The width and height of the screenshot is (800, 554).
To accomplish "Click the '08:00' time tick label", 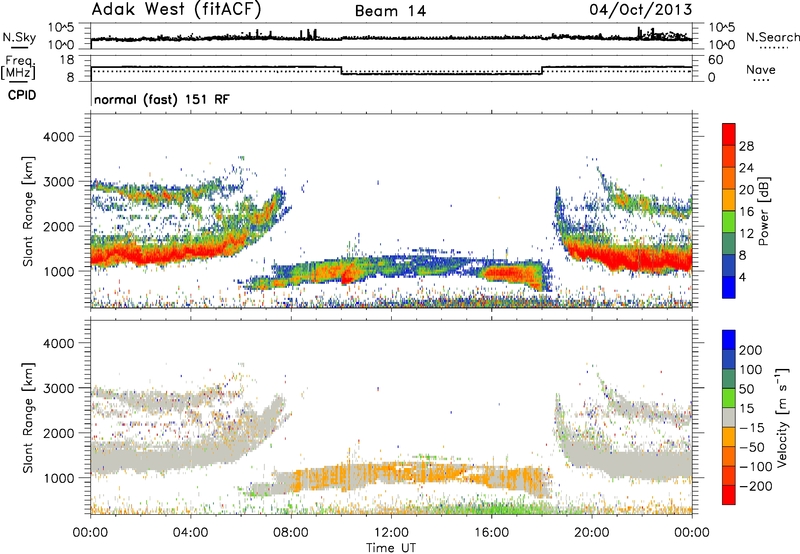I will tap(291, 533).
